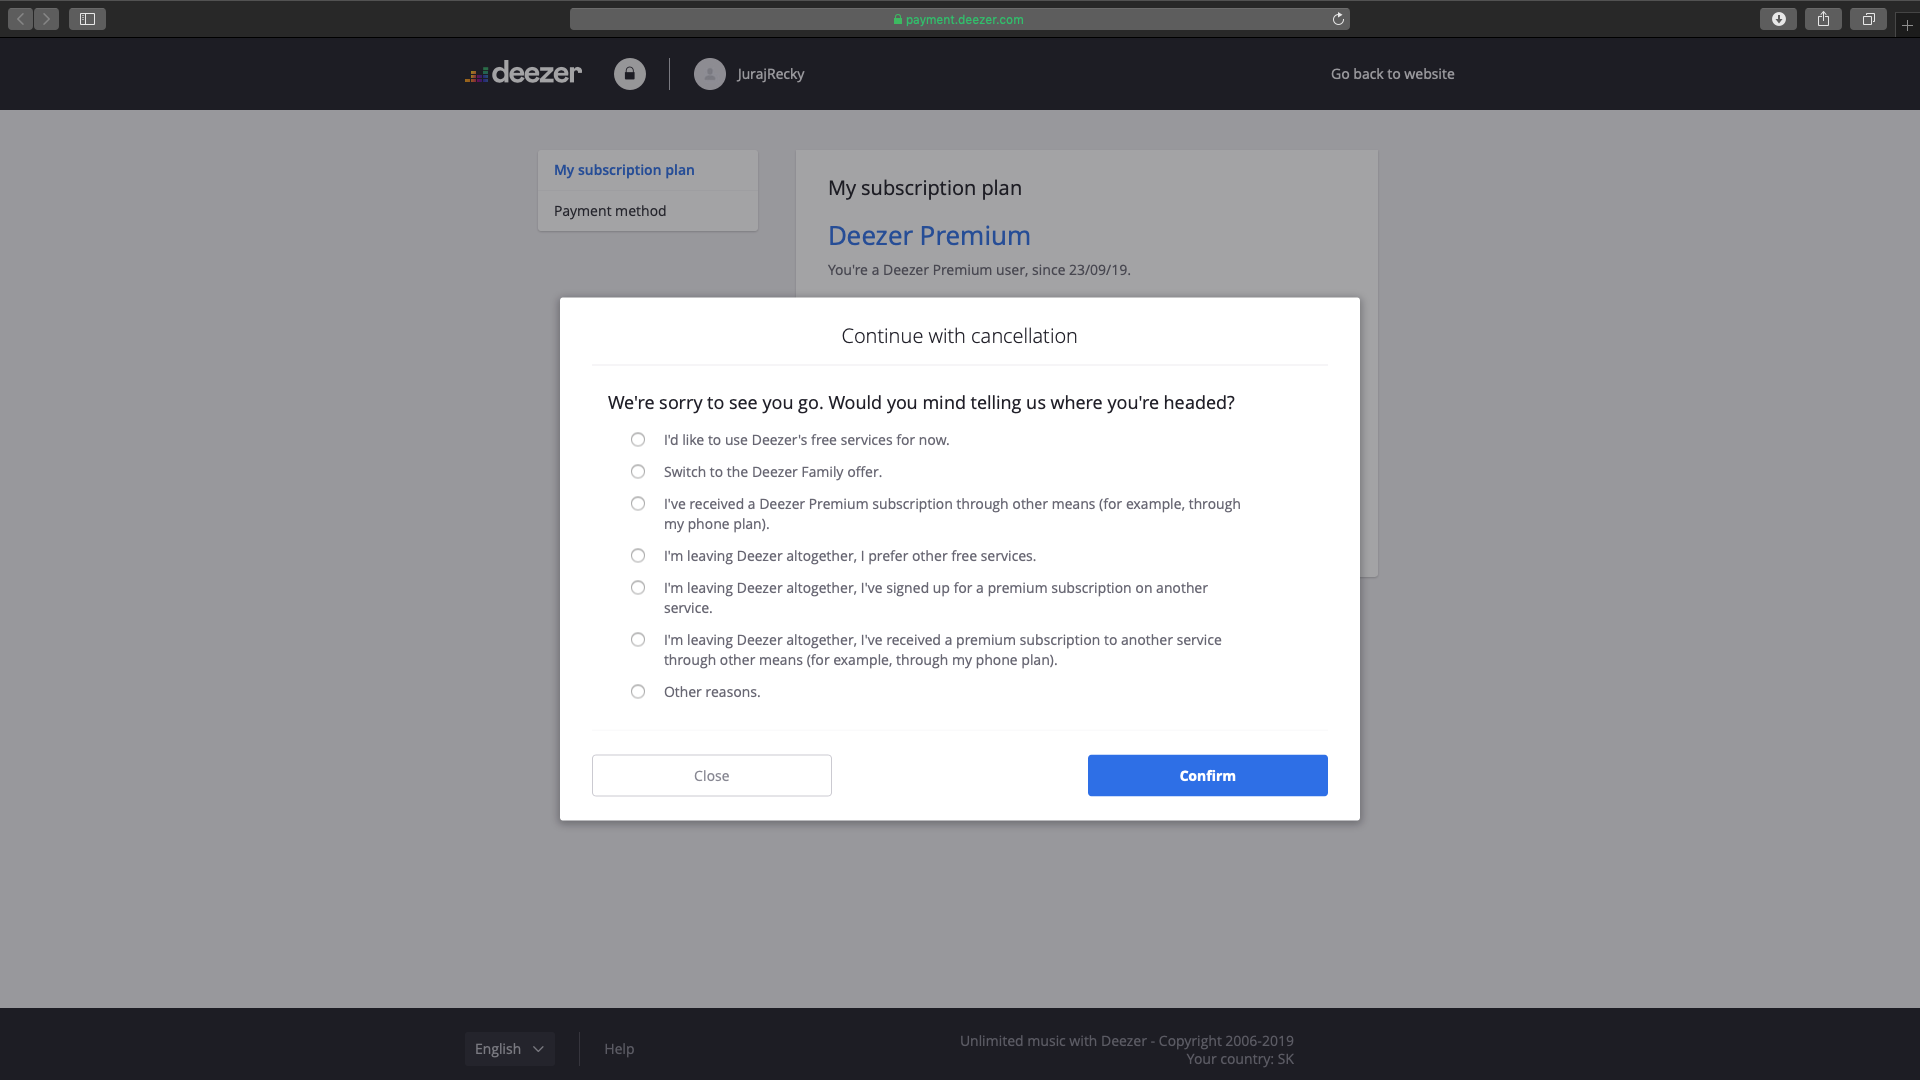Select the "I prefer other free services" option
1920x1080 pixels.
click(638, 556)
